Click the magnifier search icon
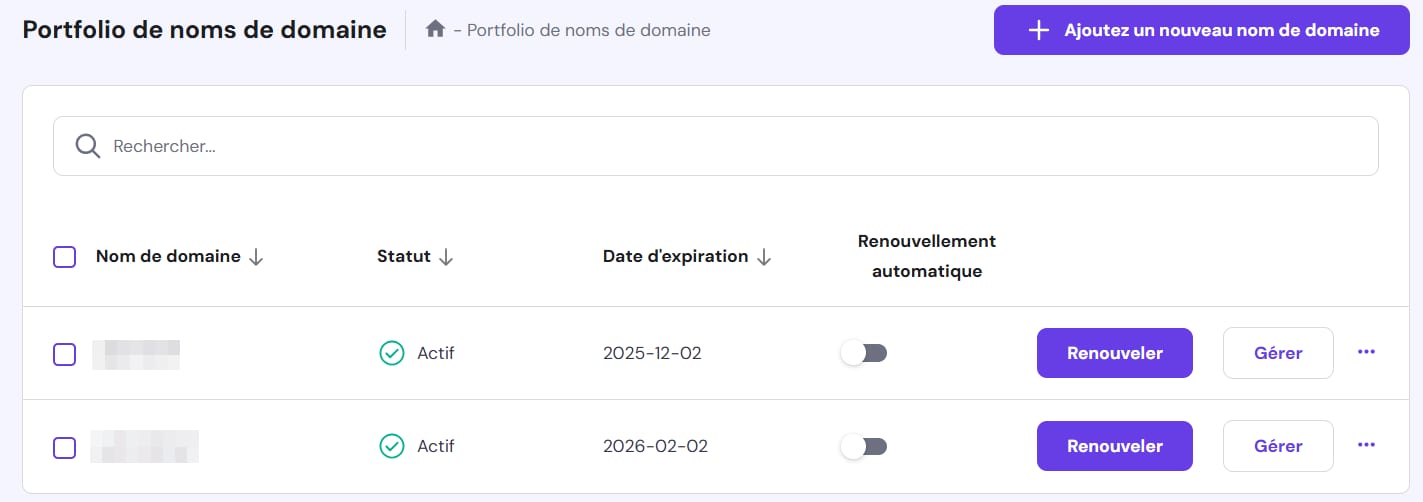This screenshot has width=1423, height=502. pos(88,146)
